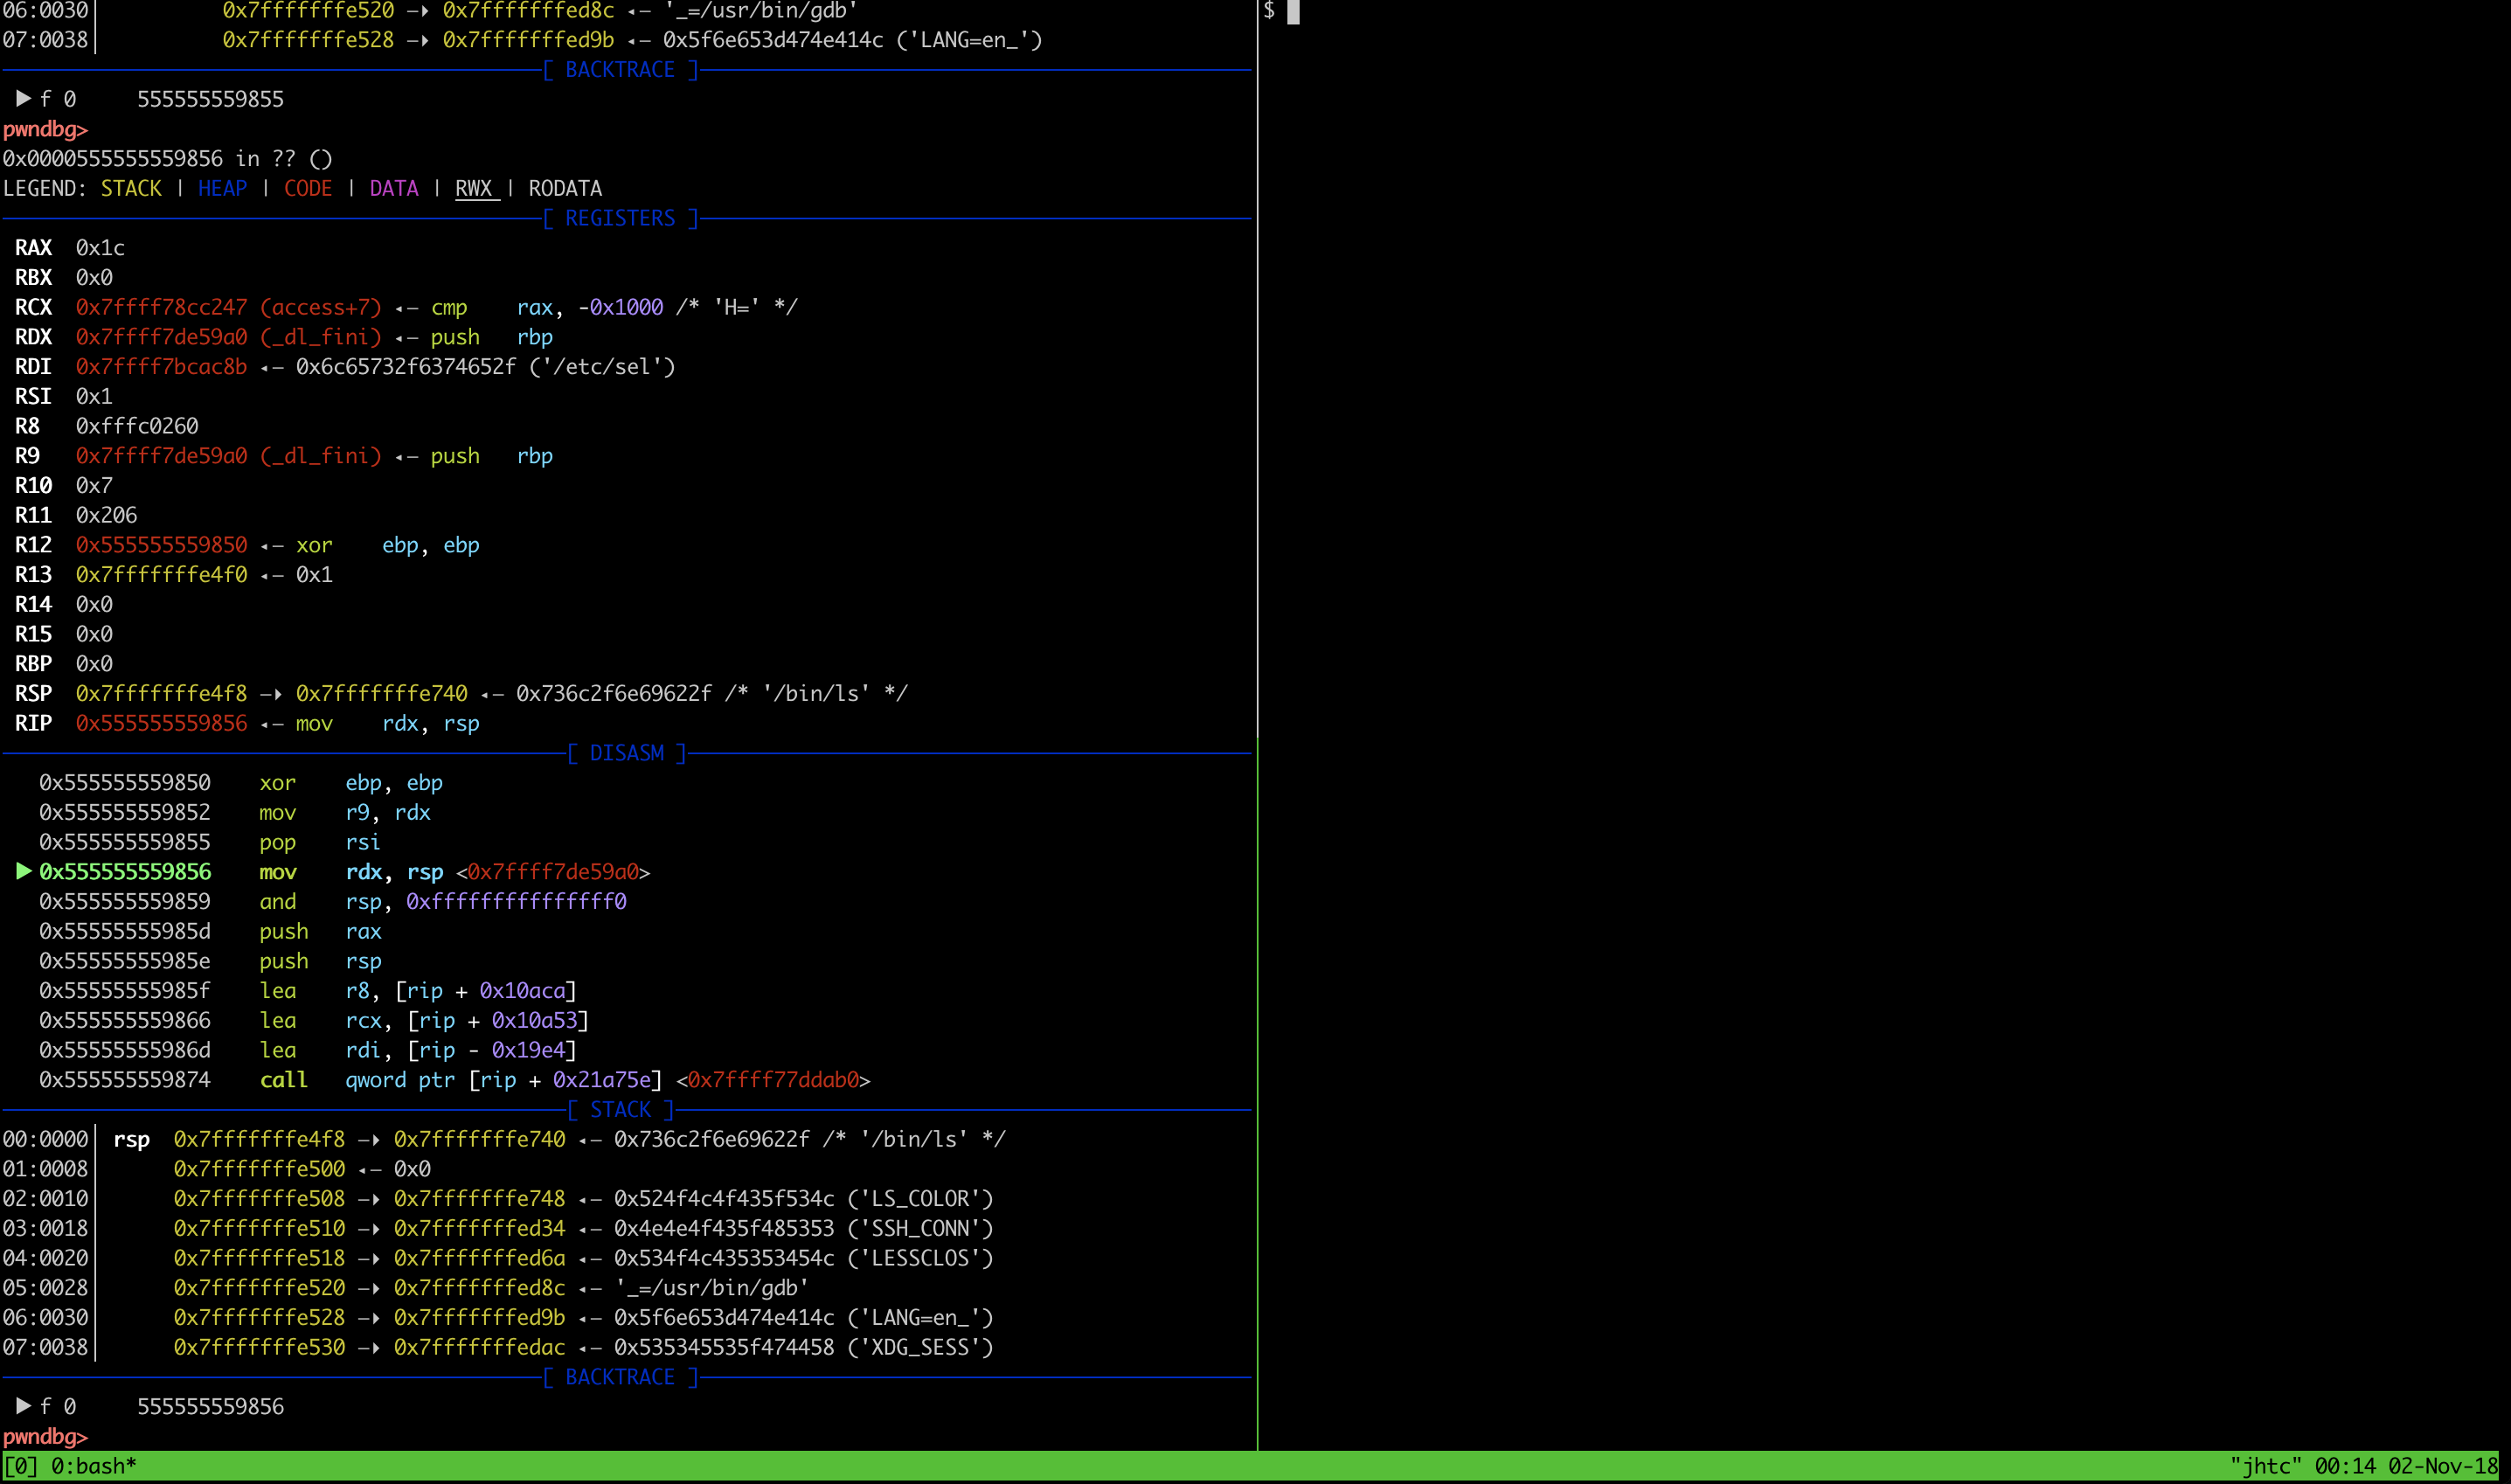Click the call target address 0x7ffff77ddab0
The image size is (2511, 1484).
coord(773,1080)
